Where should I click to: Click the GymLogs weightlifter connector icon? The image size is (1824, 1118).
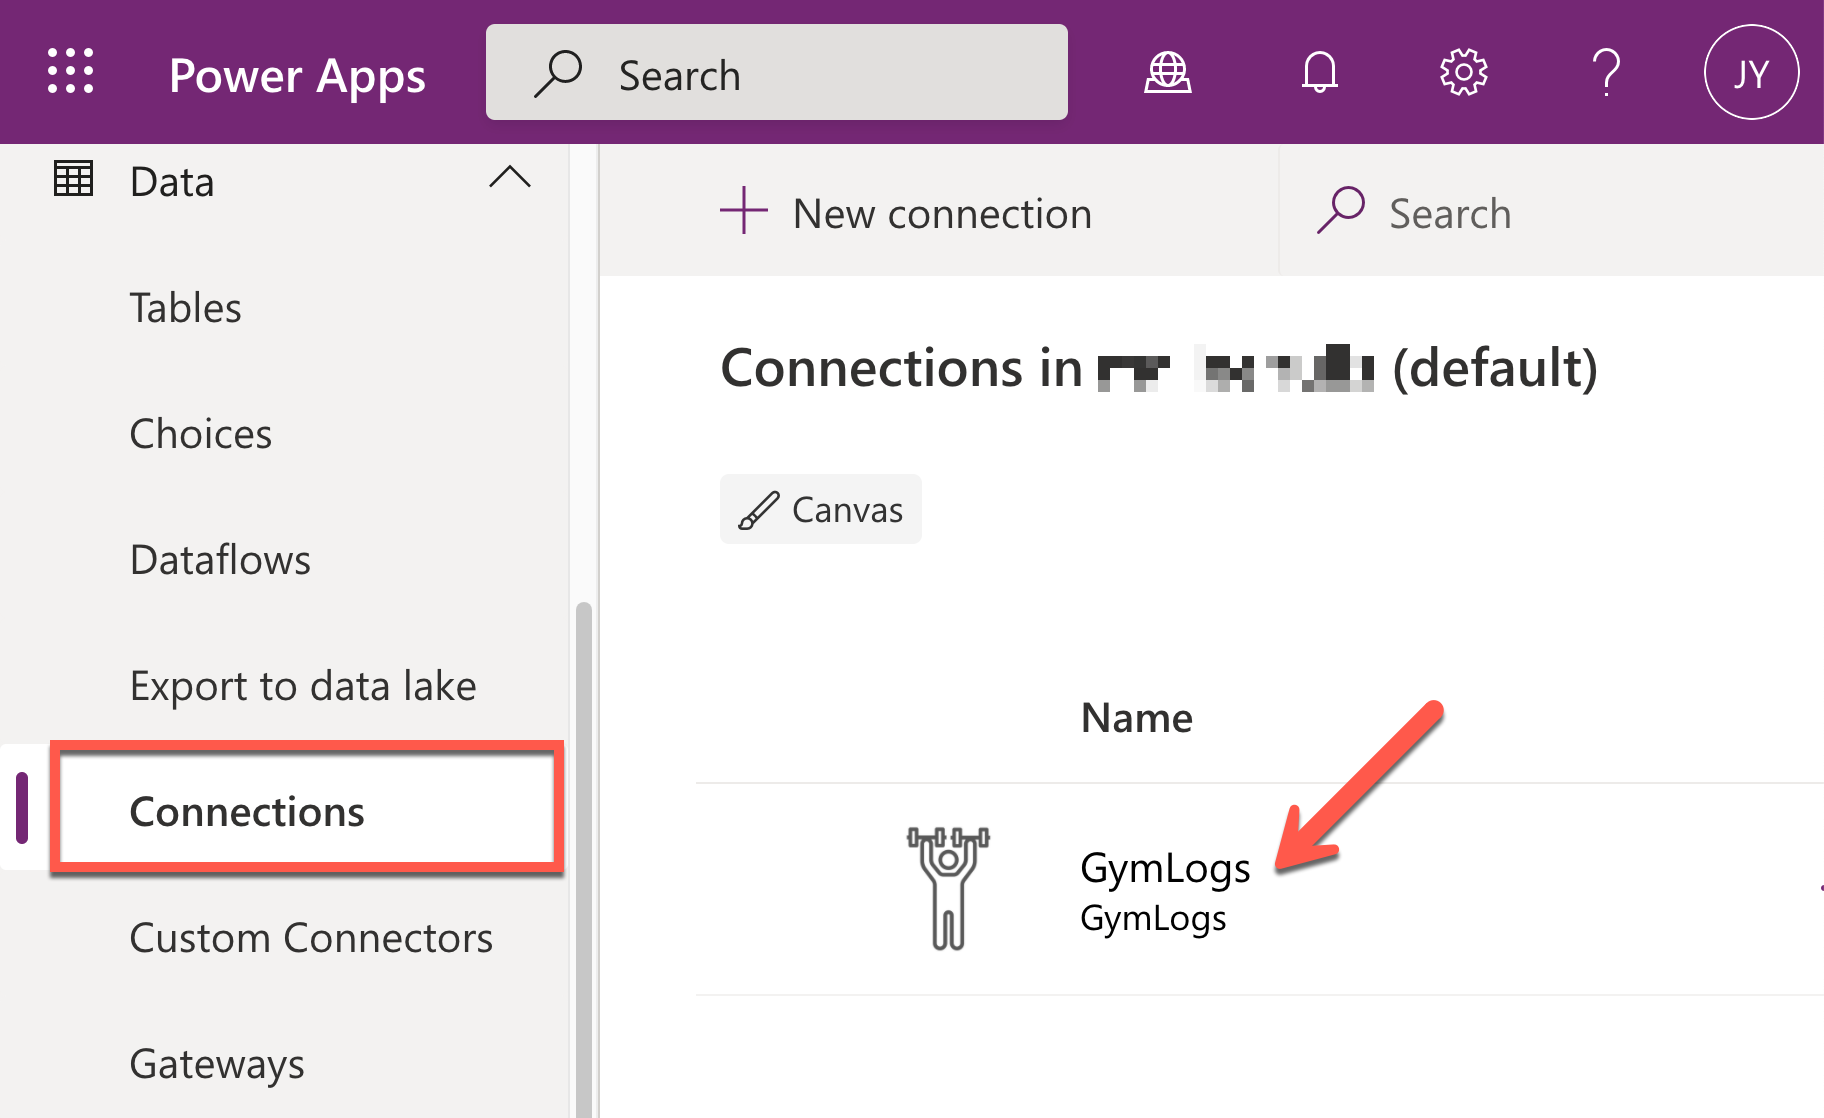(x=948, y=888)
